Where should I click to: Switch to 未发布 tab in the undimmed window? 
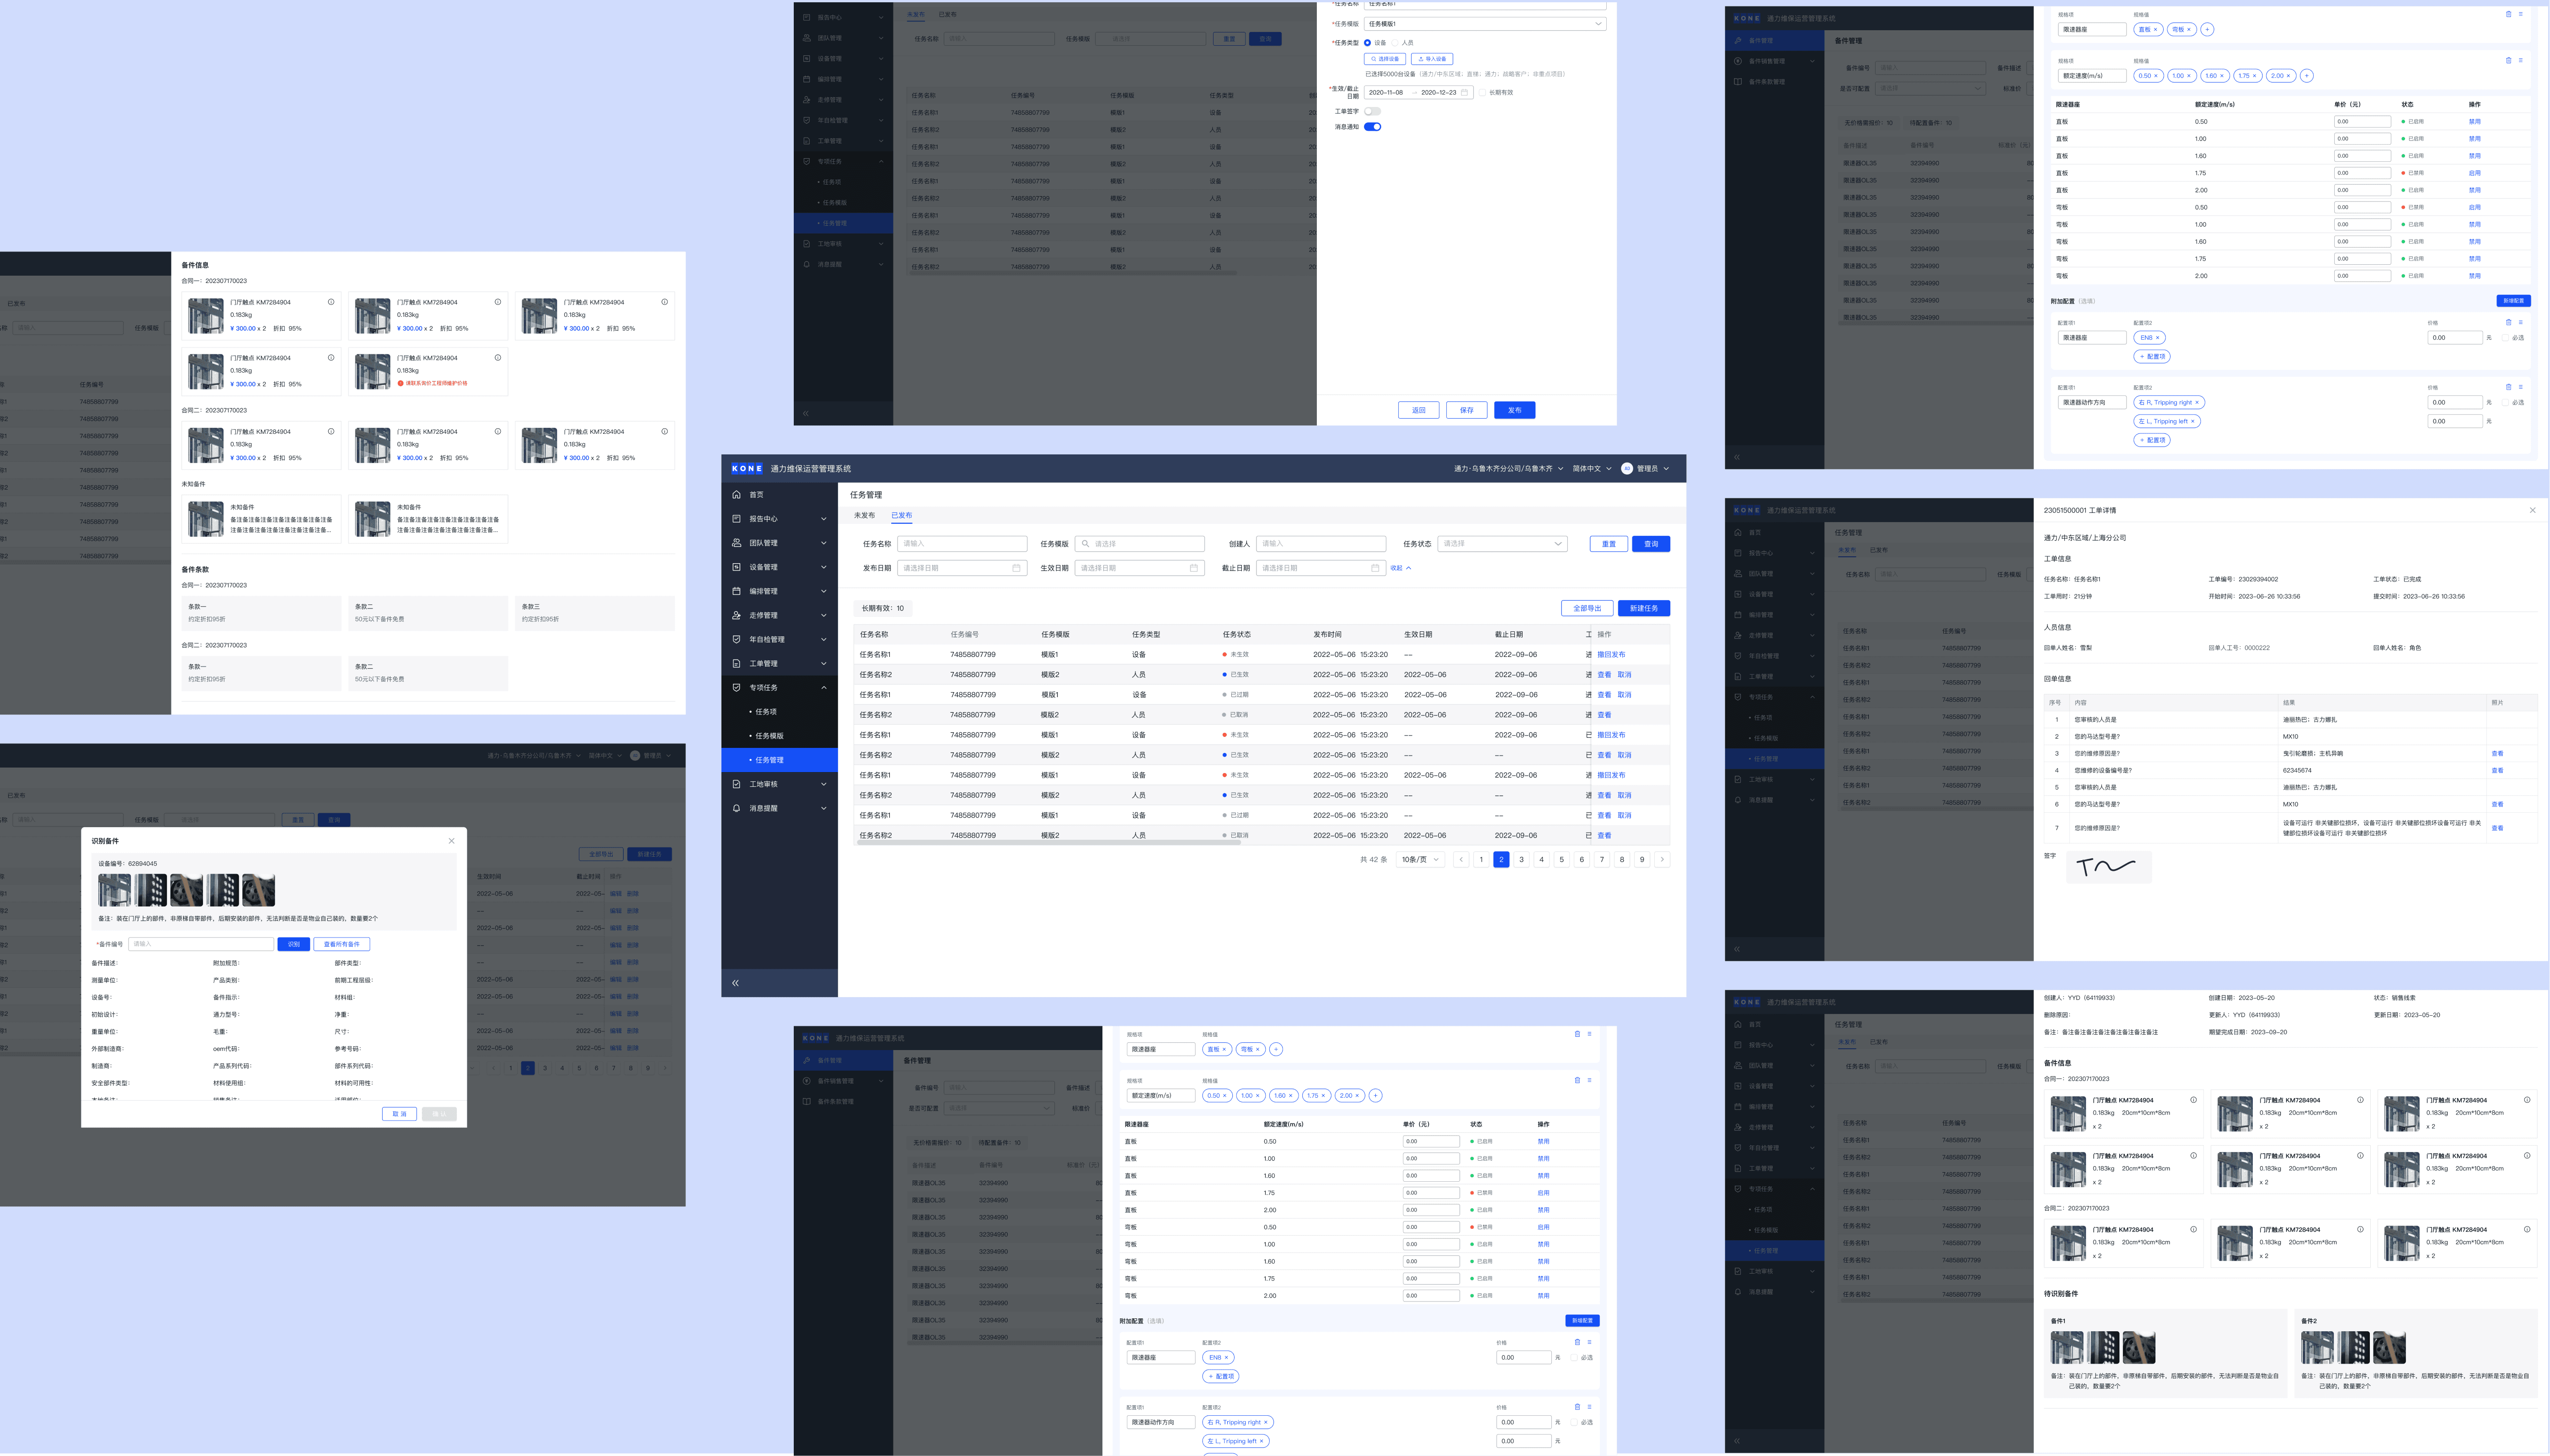tap(864, 516)
